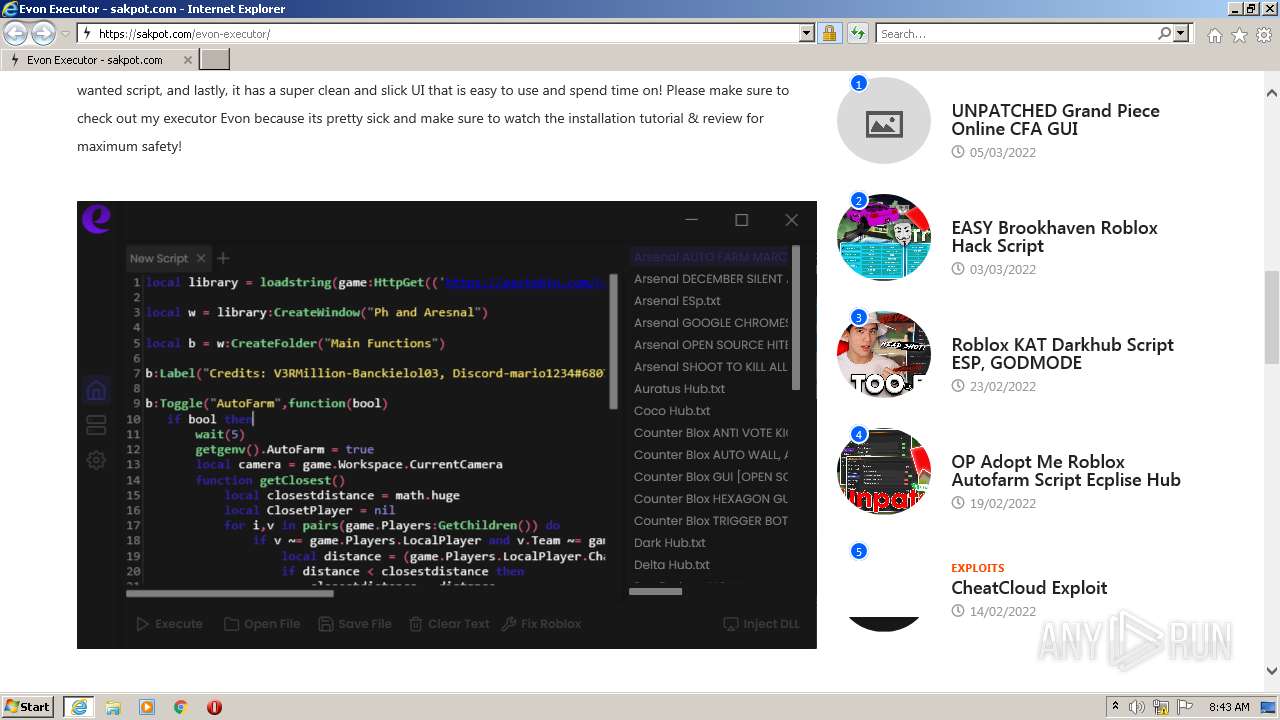This screenshot has height=720, width=1280.
Task: Click the Evon script hub sidebar icon
Action: [96, 425]
